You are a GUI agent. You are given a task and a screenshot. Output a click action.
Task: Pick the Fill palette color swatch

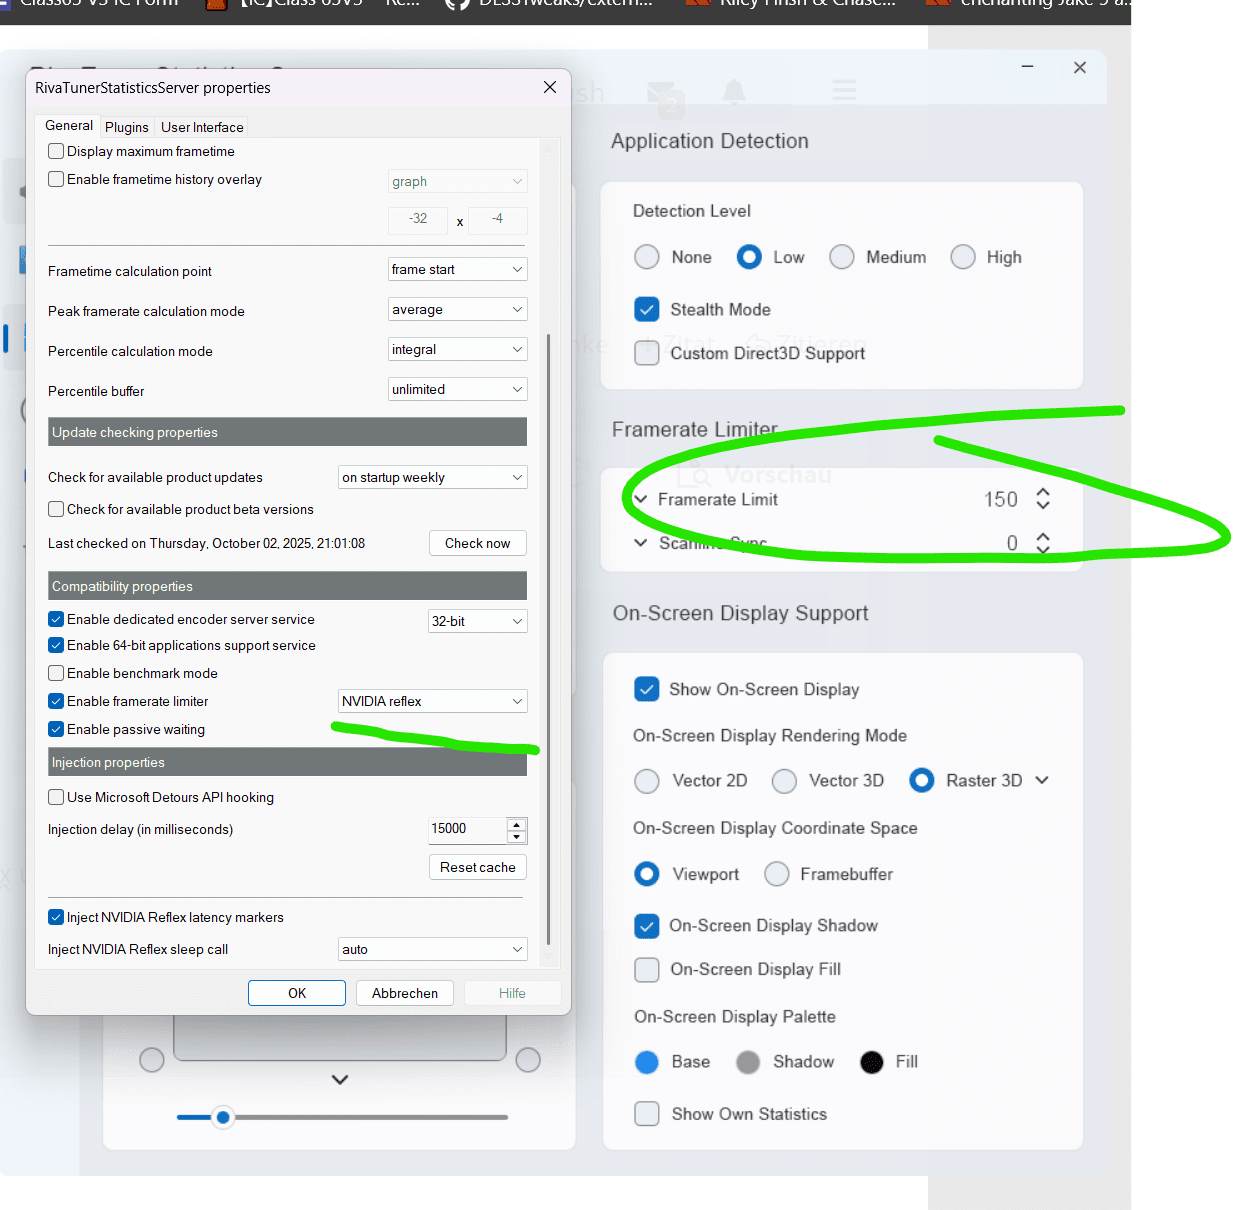pos(872,1062)
